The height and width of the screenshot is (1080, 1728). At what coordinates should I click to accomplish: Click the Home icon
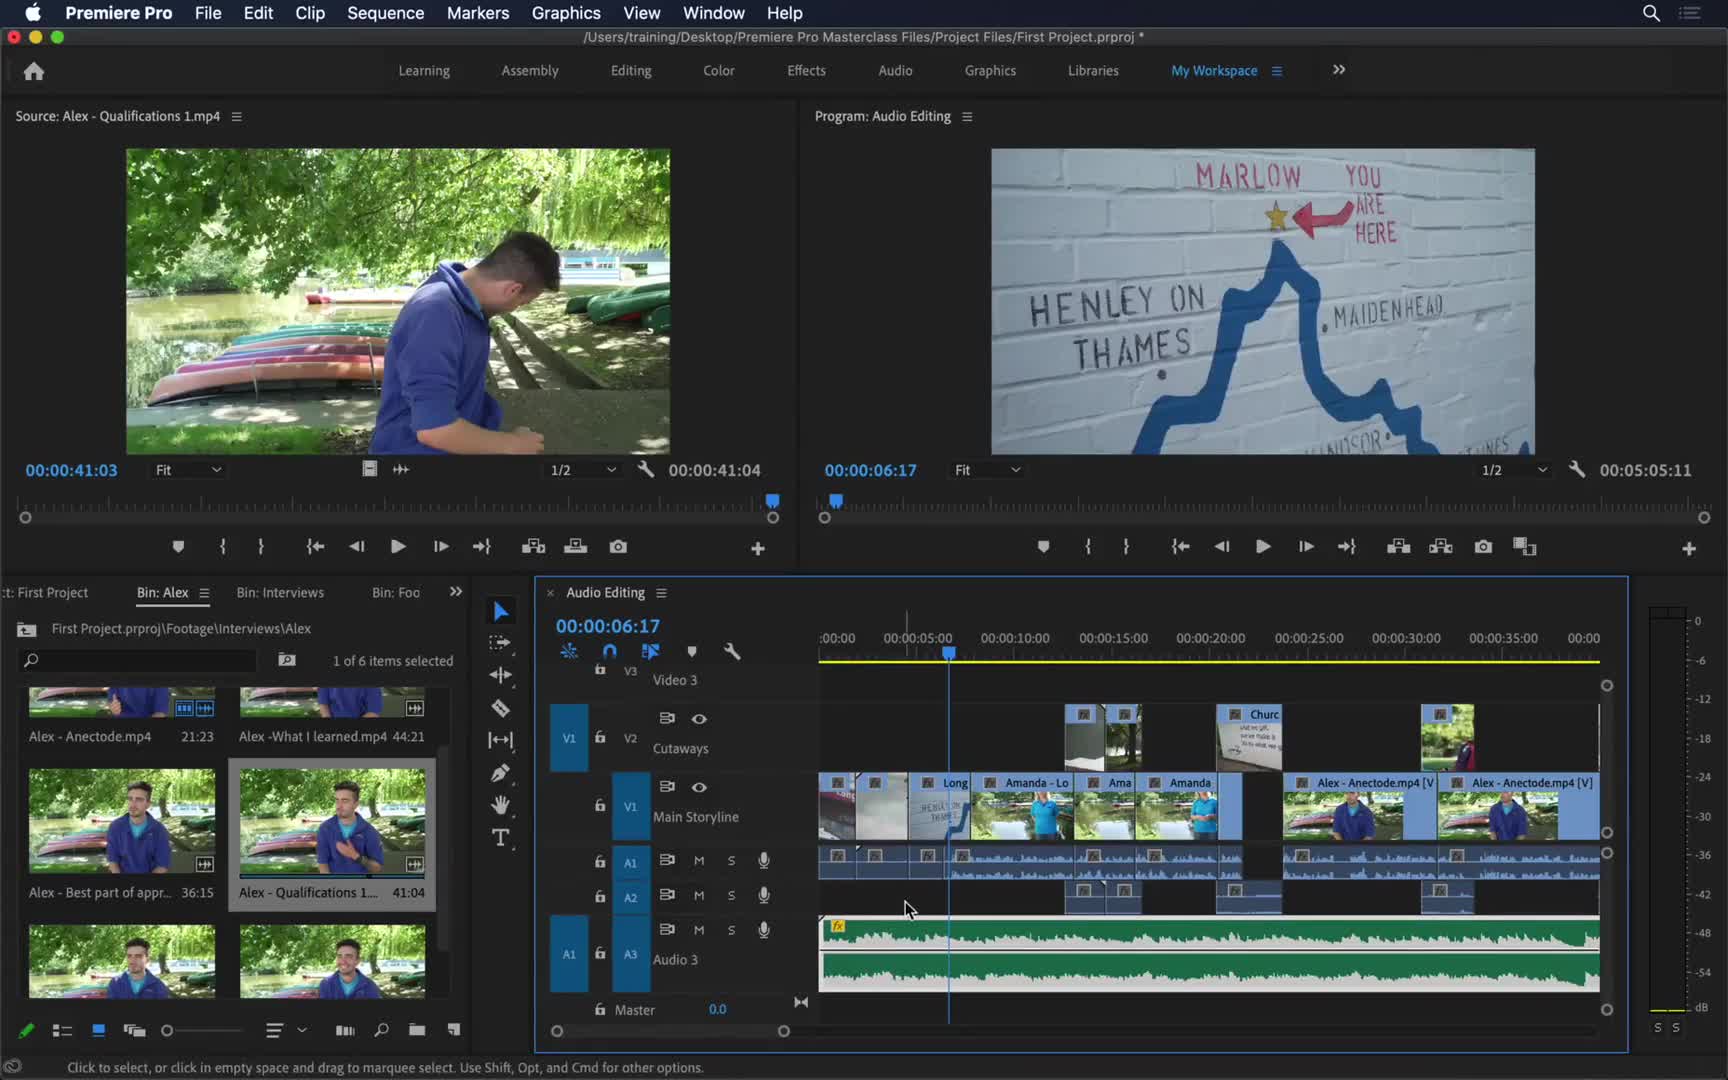click(34, 71)
